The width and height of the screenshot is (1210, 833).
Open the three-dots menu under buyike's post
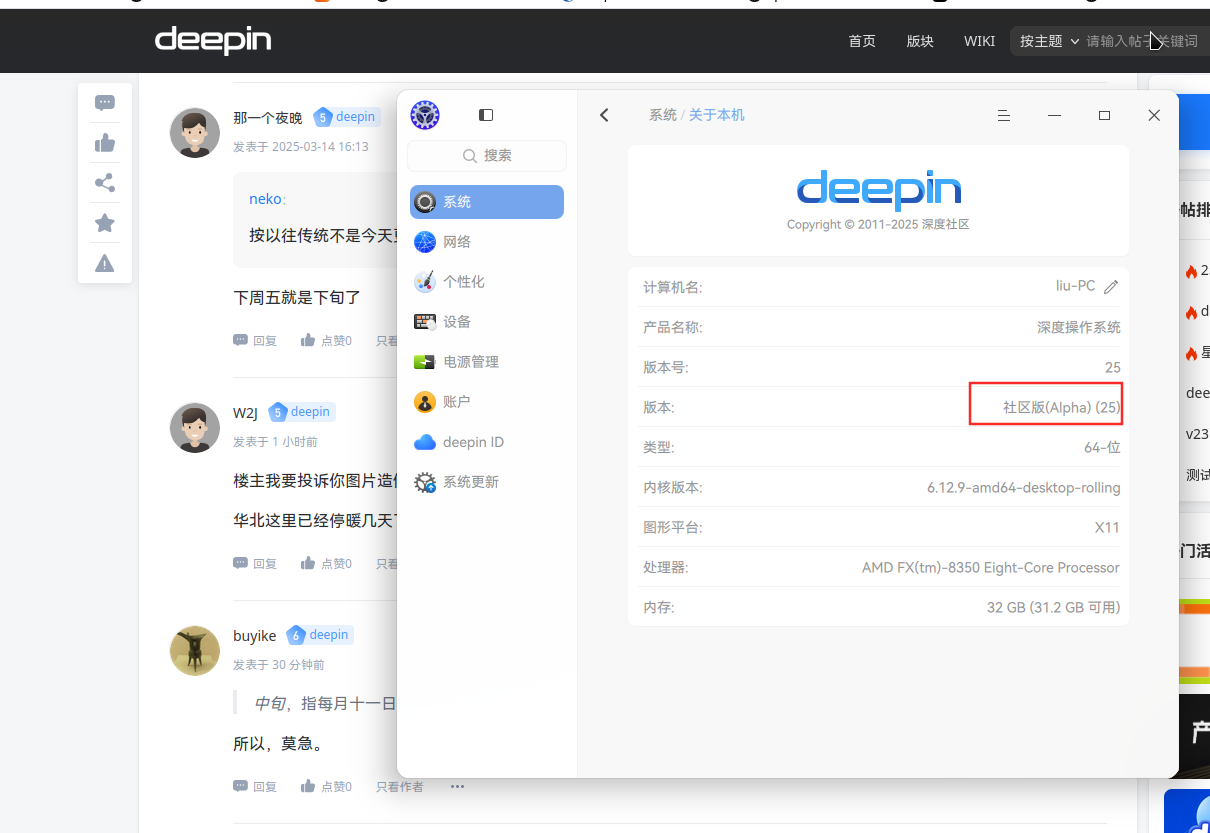click(x=457, y=786)
